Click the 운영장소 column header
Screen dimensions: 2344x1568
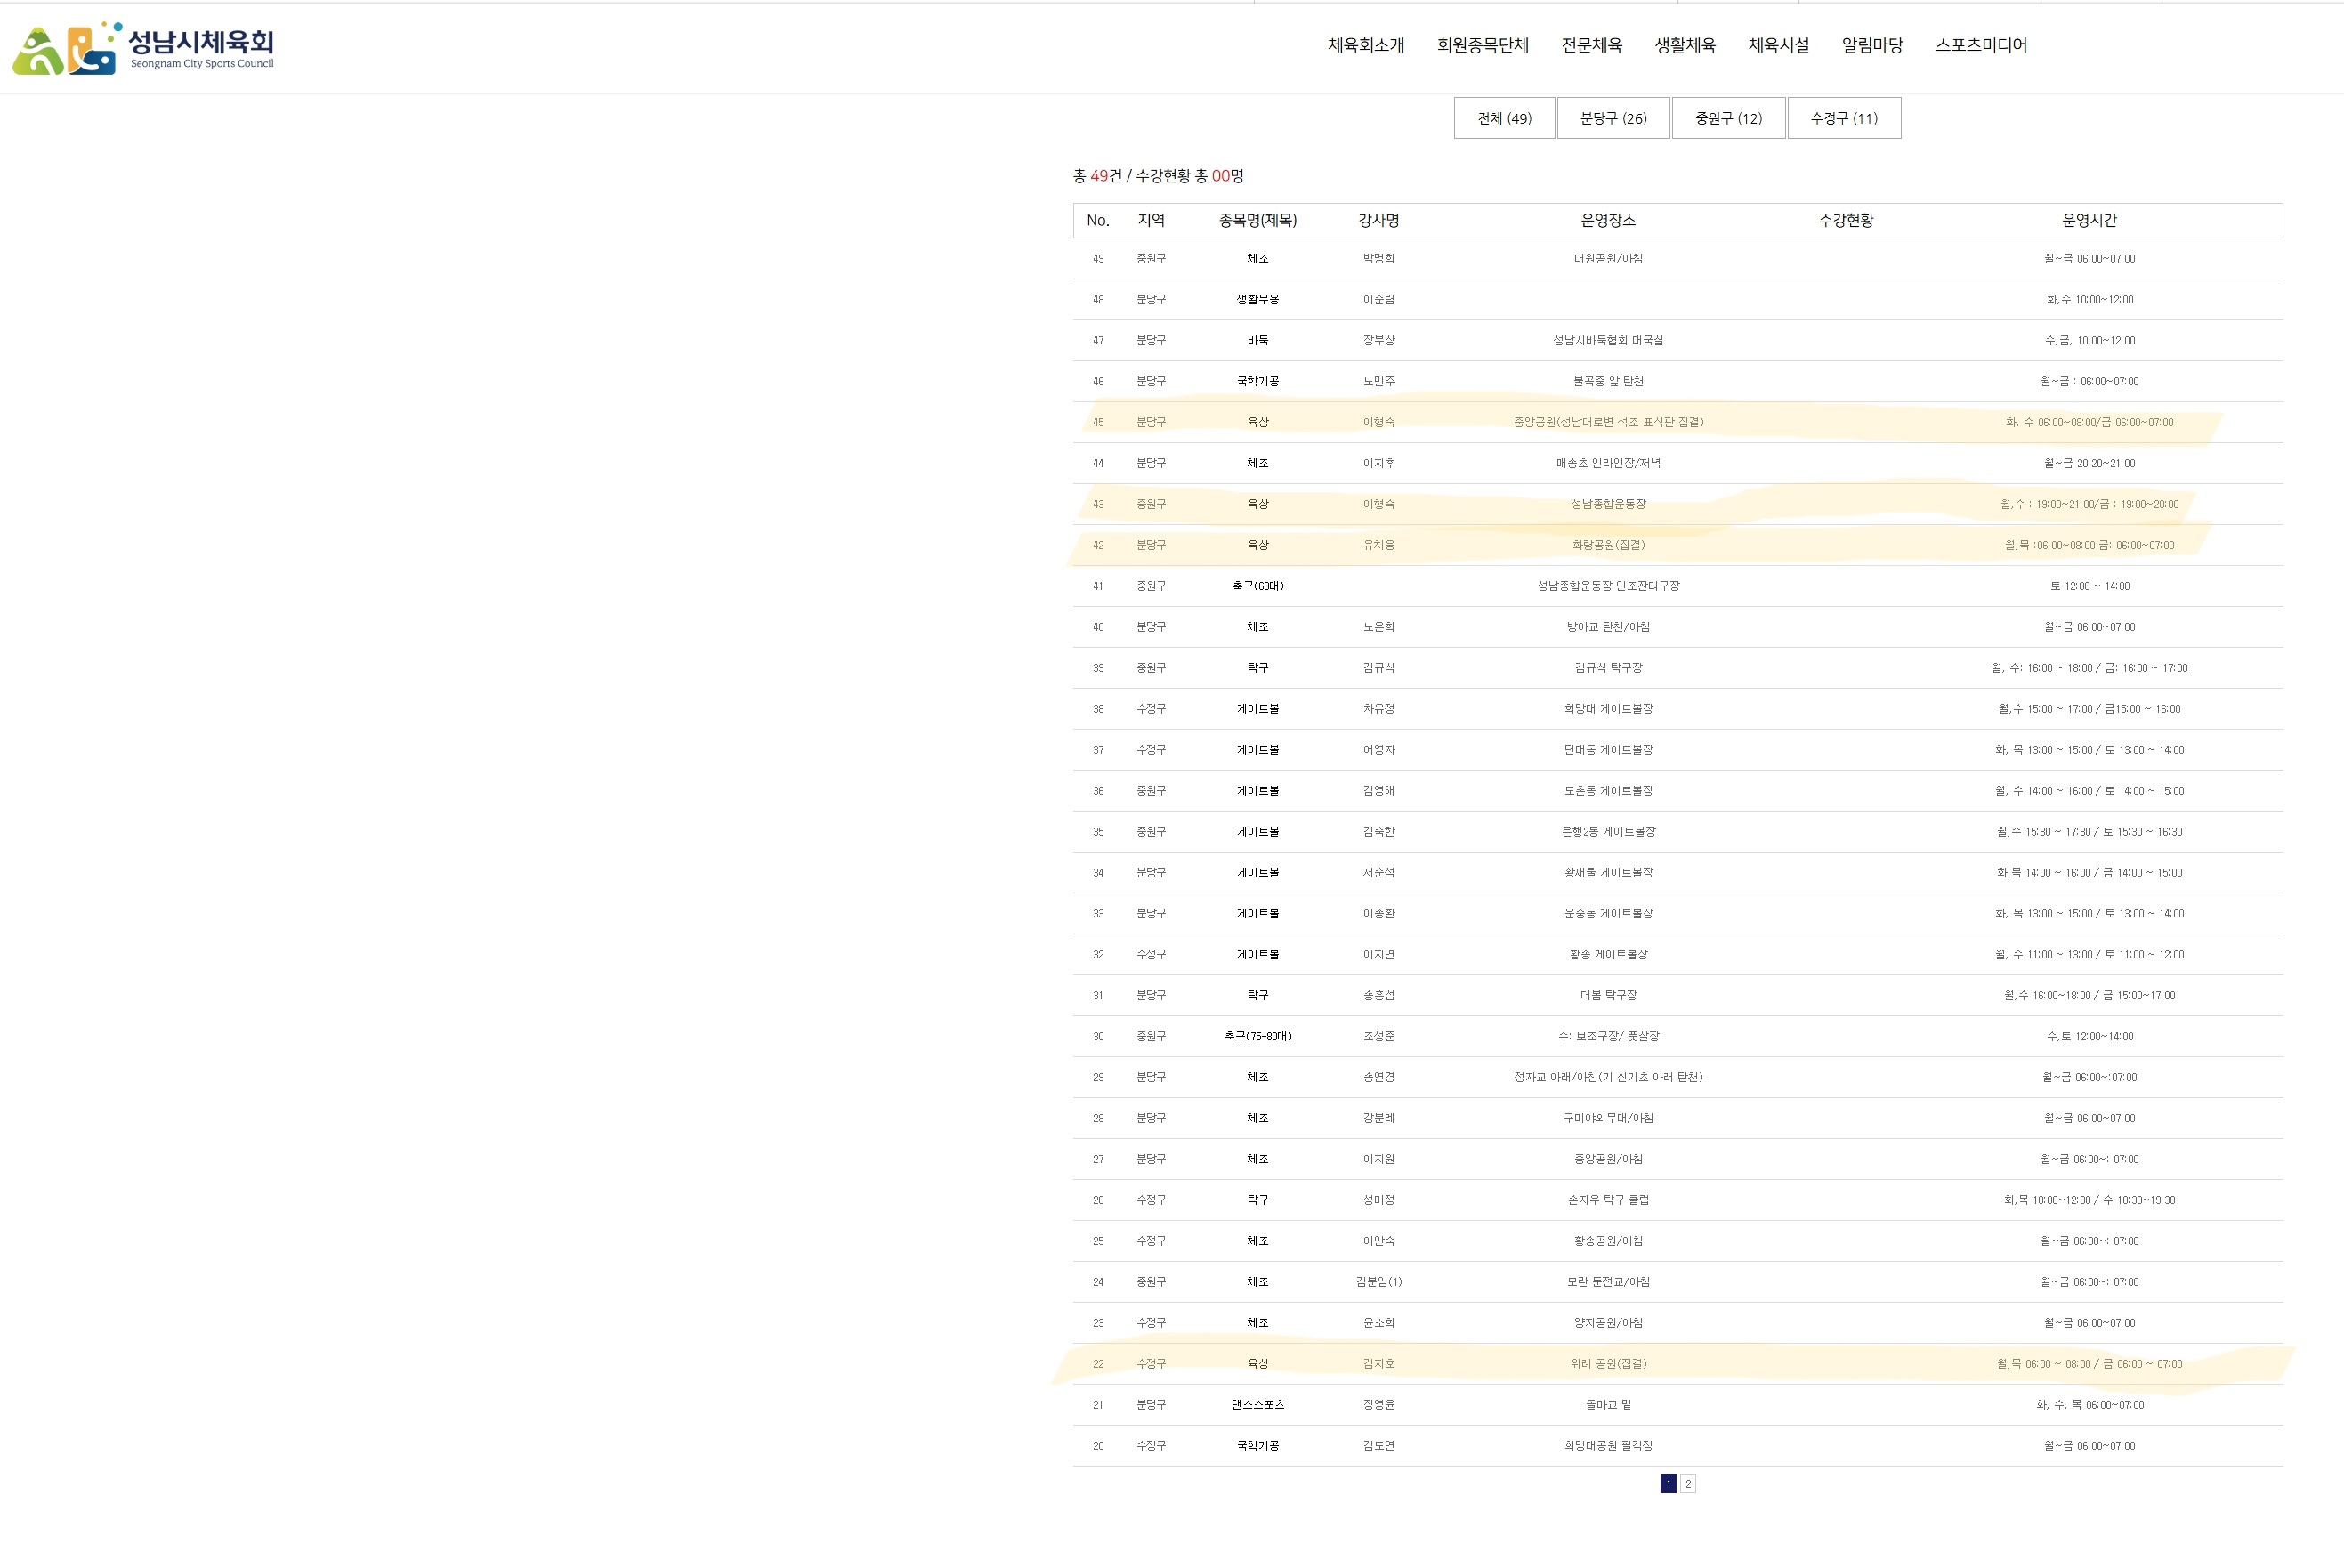tap(1608, 220)
